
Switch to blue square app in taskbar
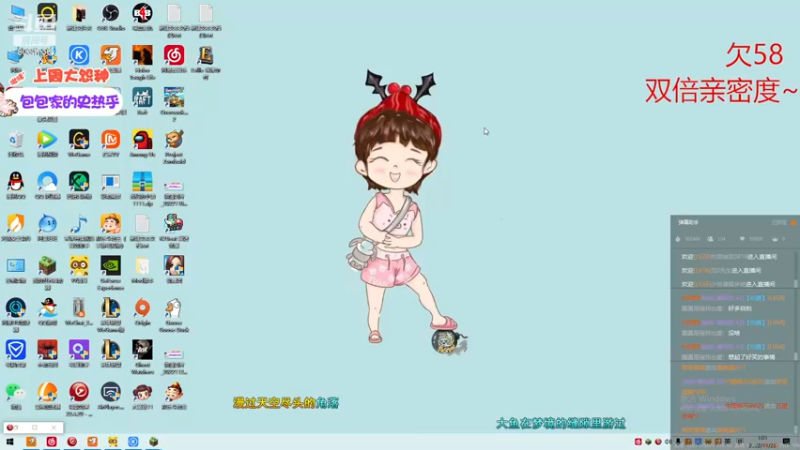pyautogui.click(x=133, y=442)
